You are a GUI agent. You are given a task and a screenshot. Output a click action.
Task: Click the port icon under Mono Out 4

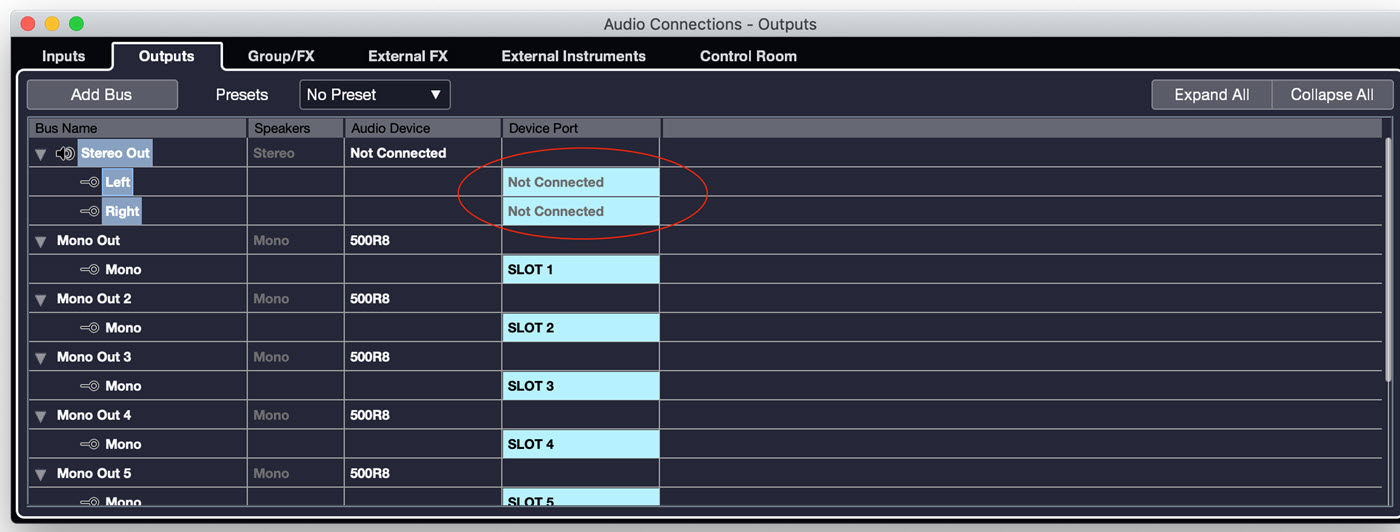tap(89, 444)
